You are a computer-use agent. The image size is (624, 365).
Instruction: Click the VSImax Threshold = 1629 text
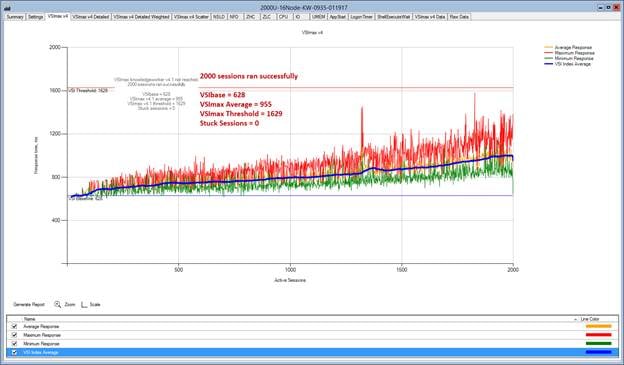(241, 114)
